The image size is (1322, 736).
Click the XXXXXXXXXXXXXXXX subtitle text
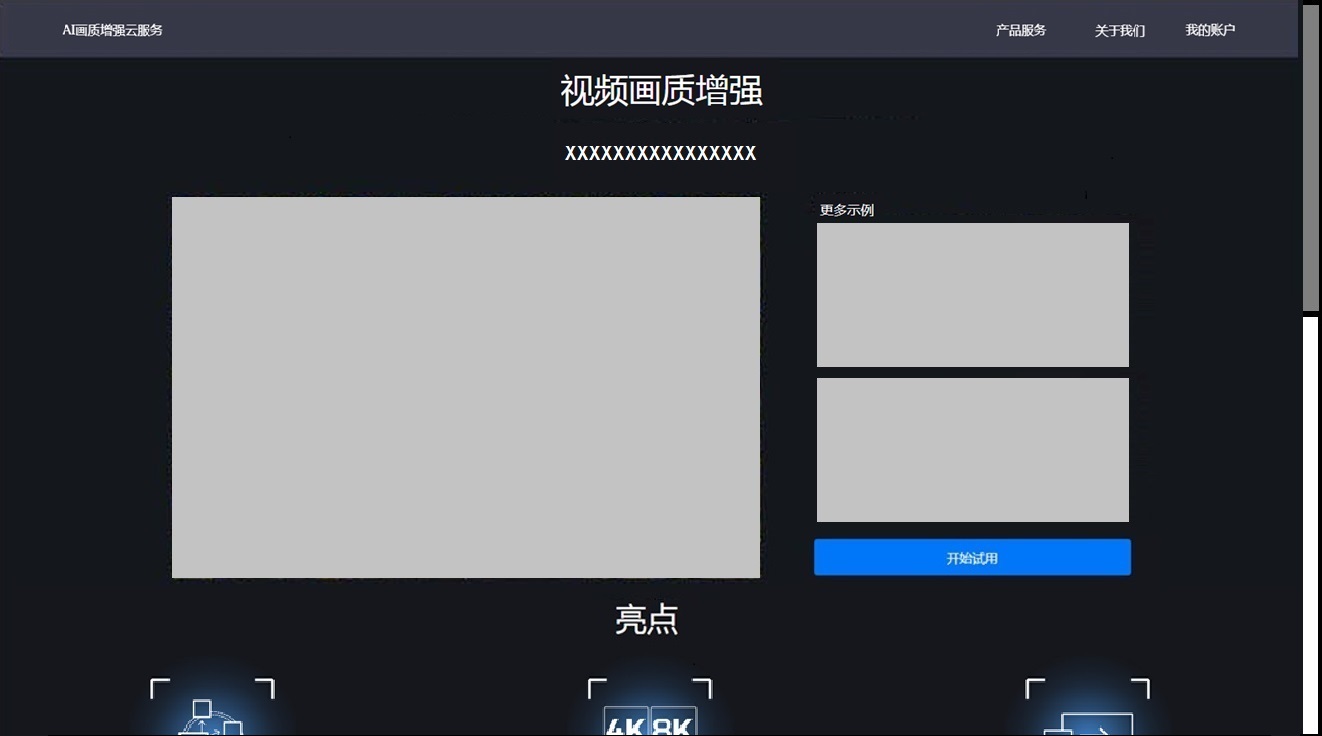(661, 153)
